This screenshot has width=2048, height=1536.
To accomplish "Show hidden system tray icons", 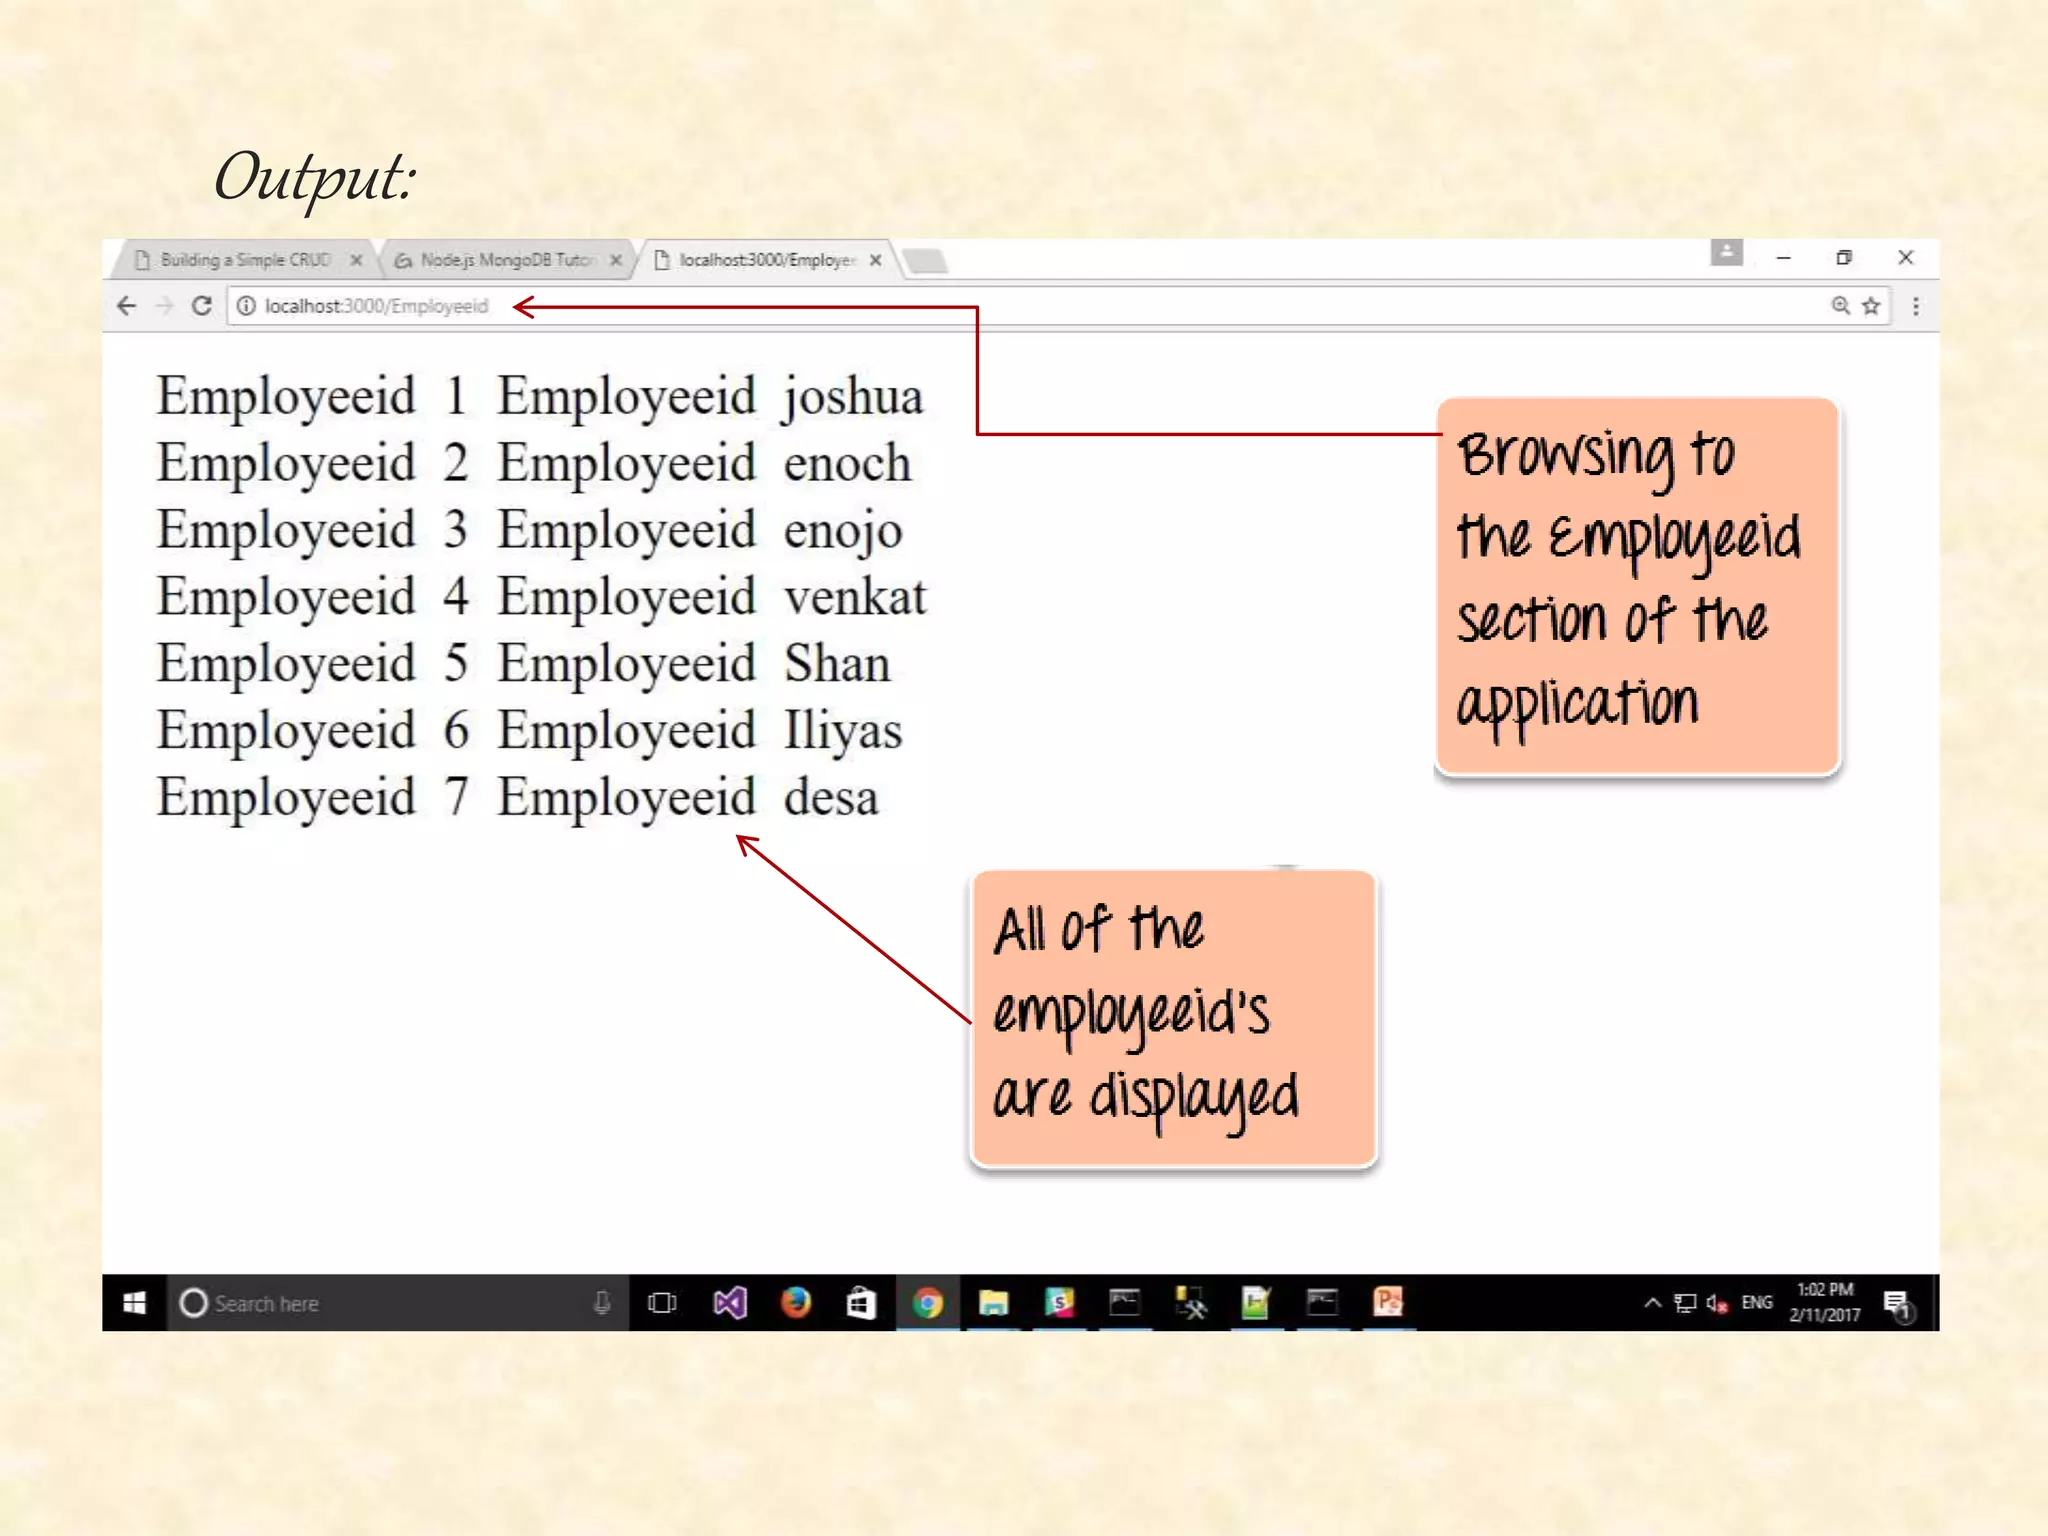I will (1653, 1303).
